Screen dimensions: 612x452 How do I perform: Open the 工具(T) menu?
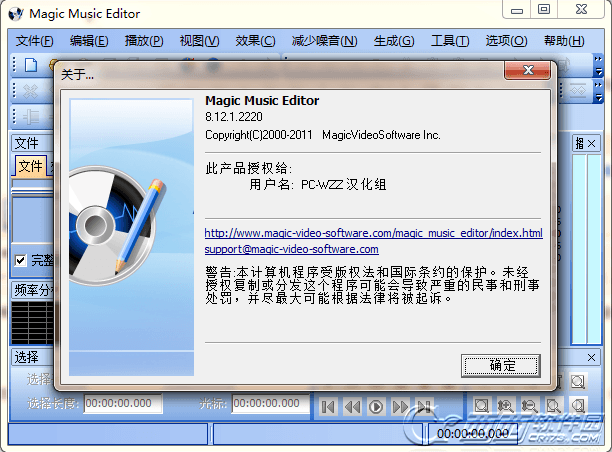point(450,41)
